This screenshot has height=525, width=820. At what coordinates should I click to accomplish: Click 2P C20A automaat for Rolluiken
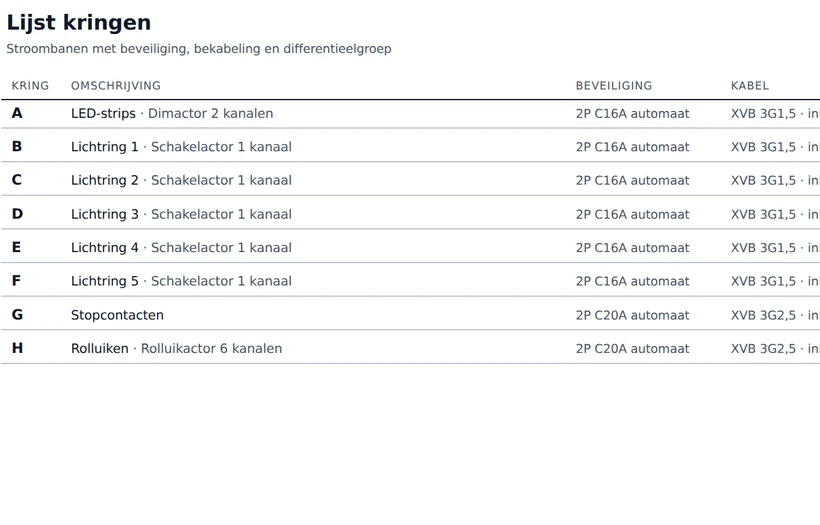(633, 349)
